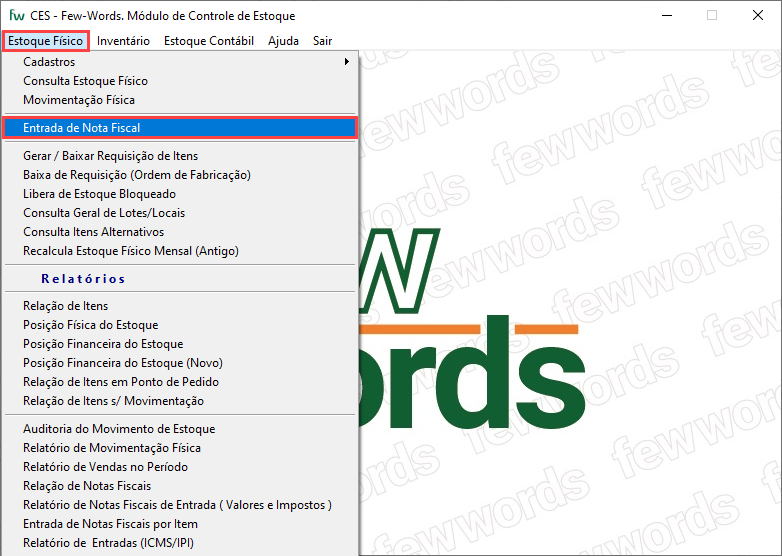Select Libera de Estoque Bloqueado
782x556 pixels.
pyautogui.click(x=180, y=194)
